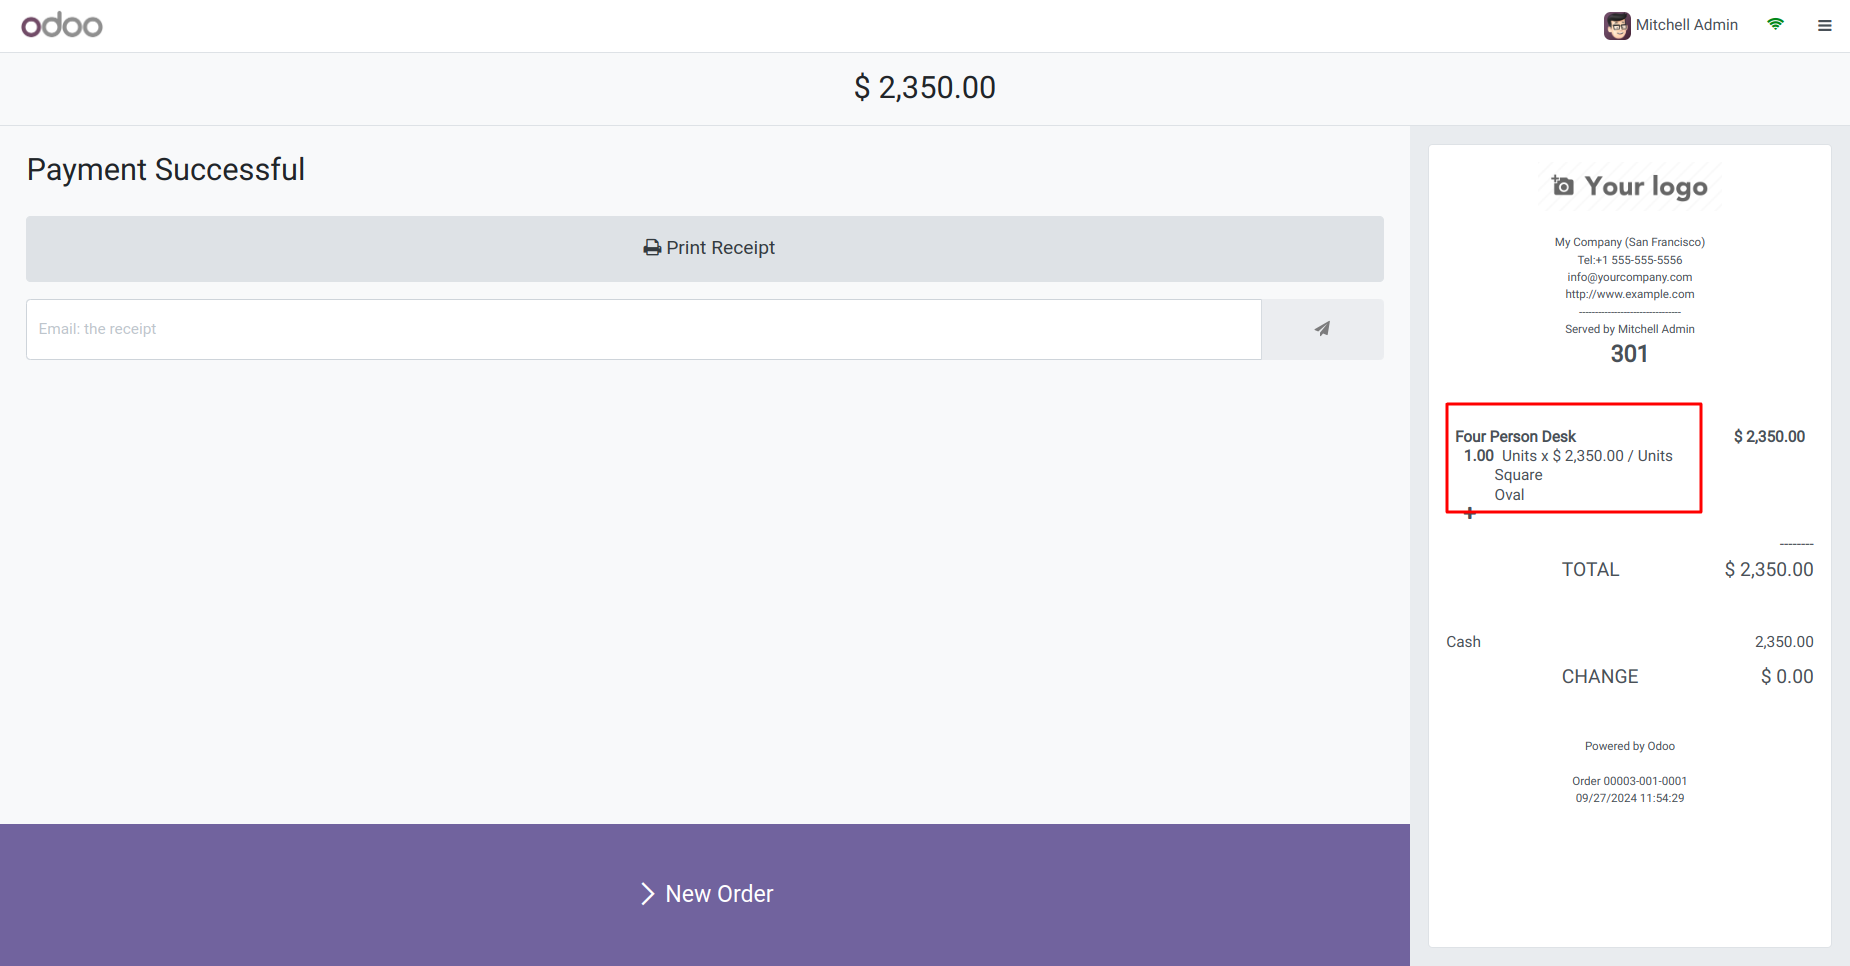
Task: Click the TOTAL amount on receipt
Action: 1768,570
